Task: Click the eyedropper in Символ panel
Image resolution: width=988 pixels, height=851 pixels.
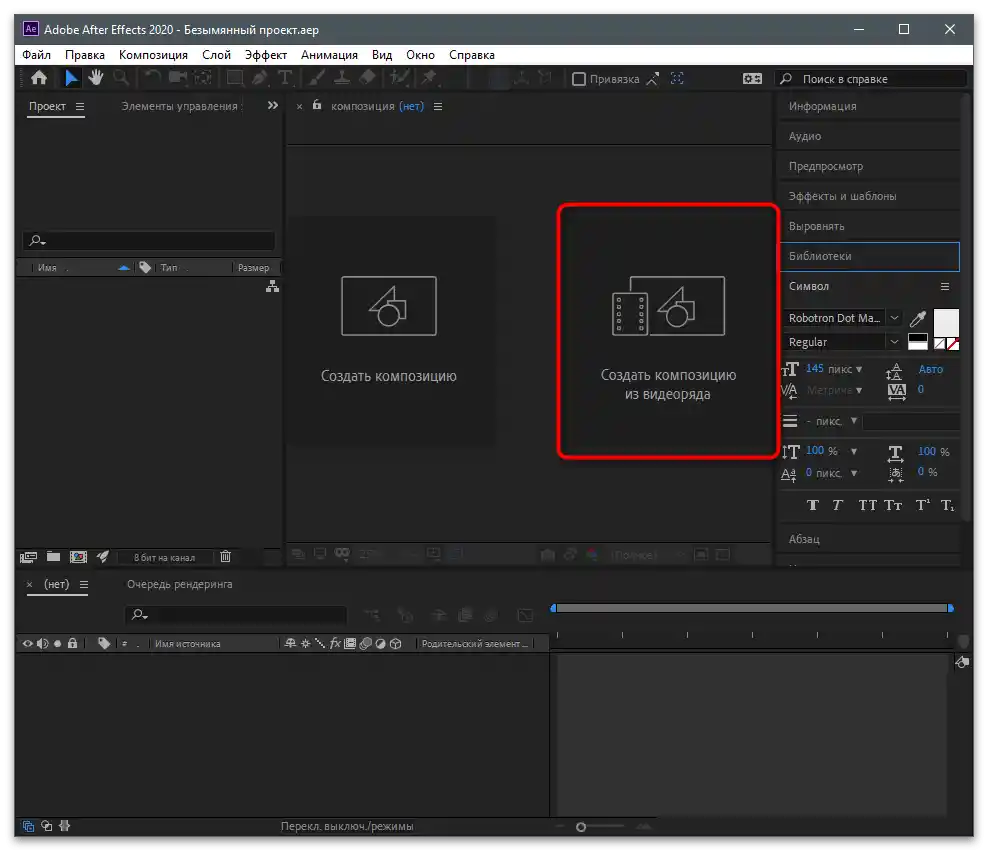Action: (x=917, y=318)
